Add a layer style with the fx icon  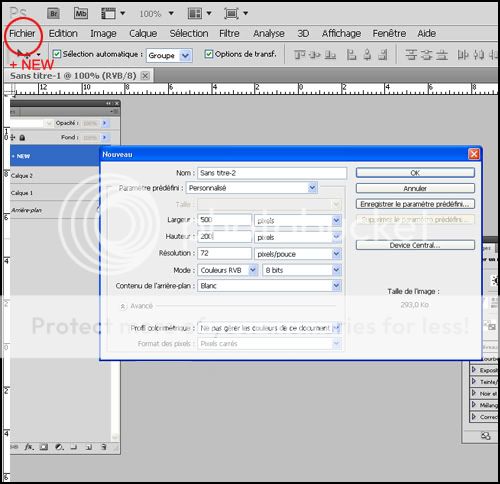tap(29, 447)
